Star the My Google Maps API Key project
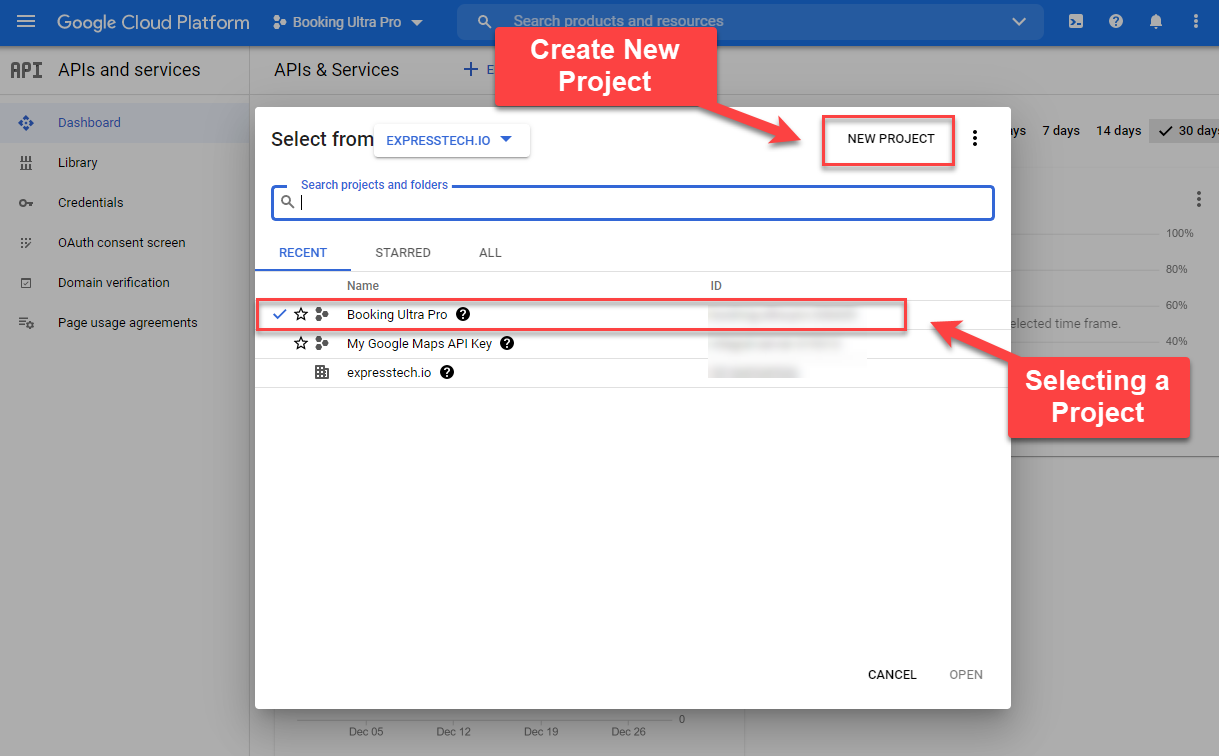 point(301,343)
